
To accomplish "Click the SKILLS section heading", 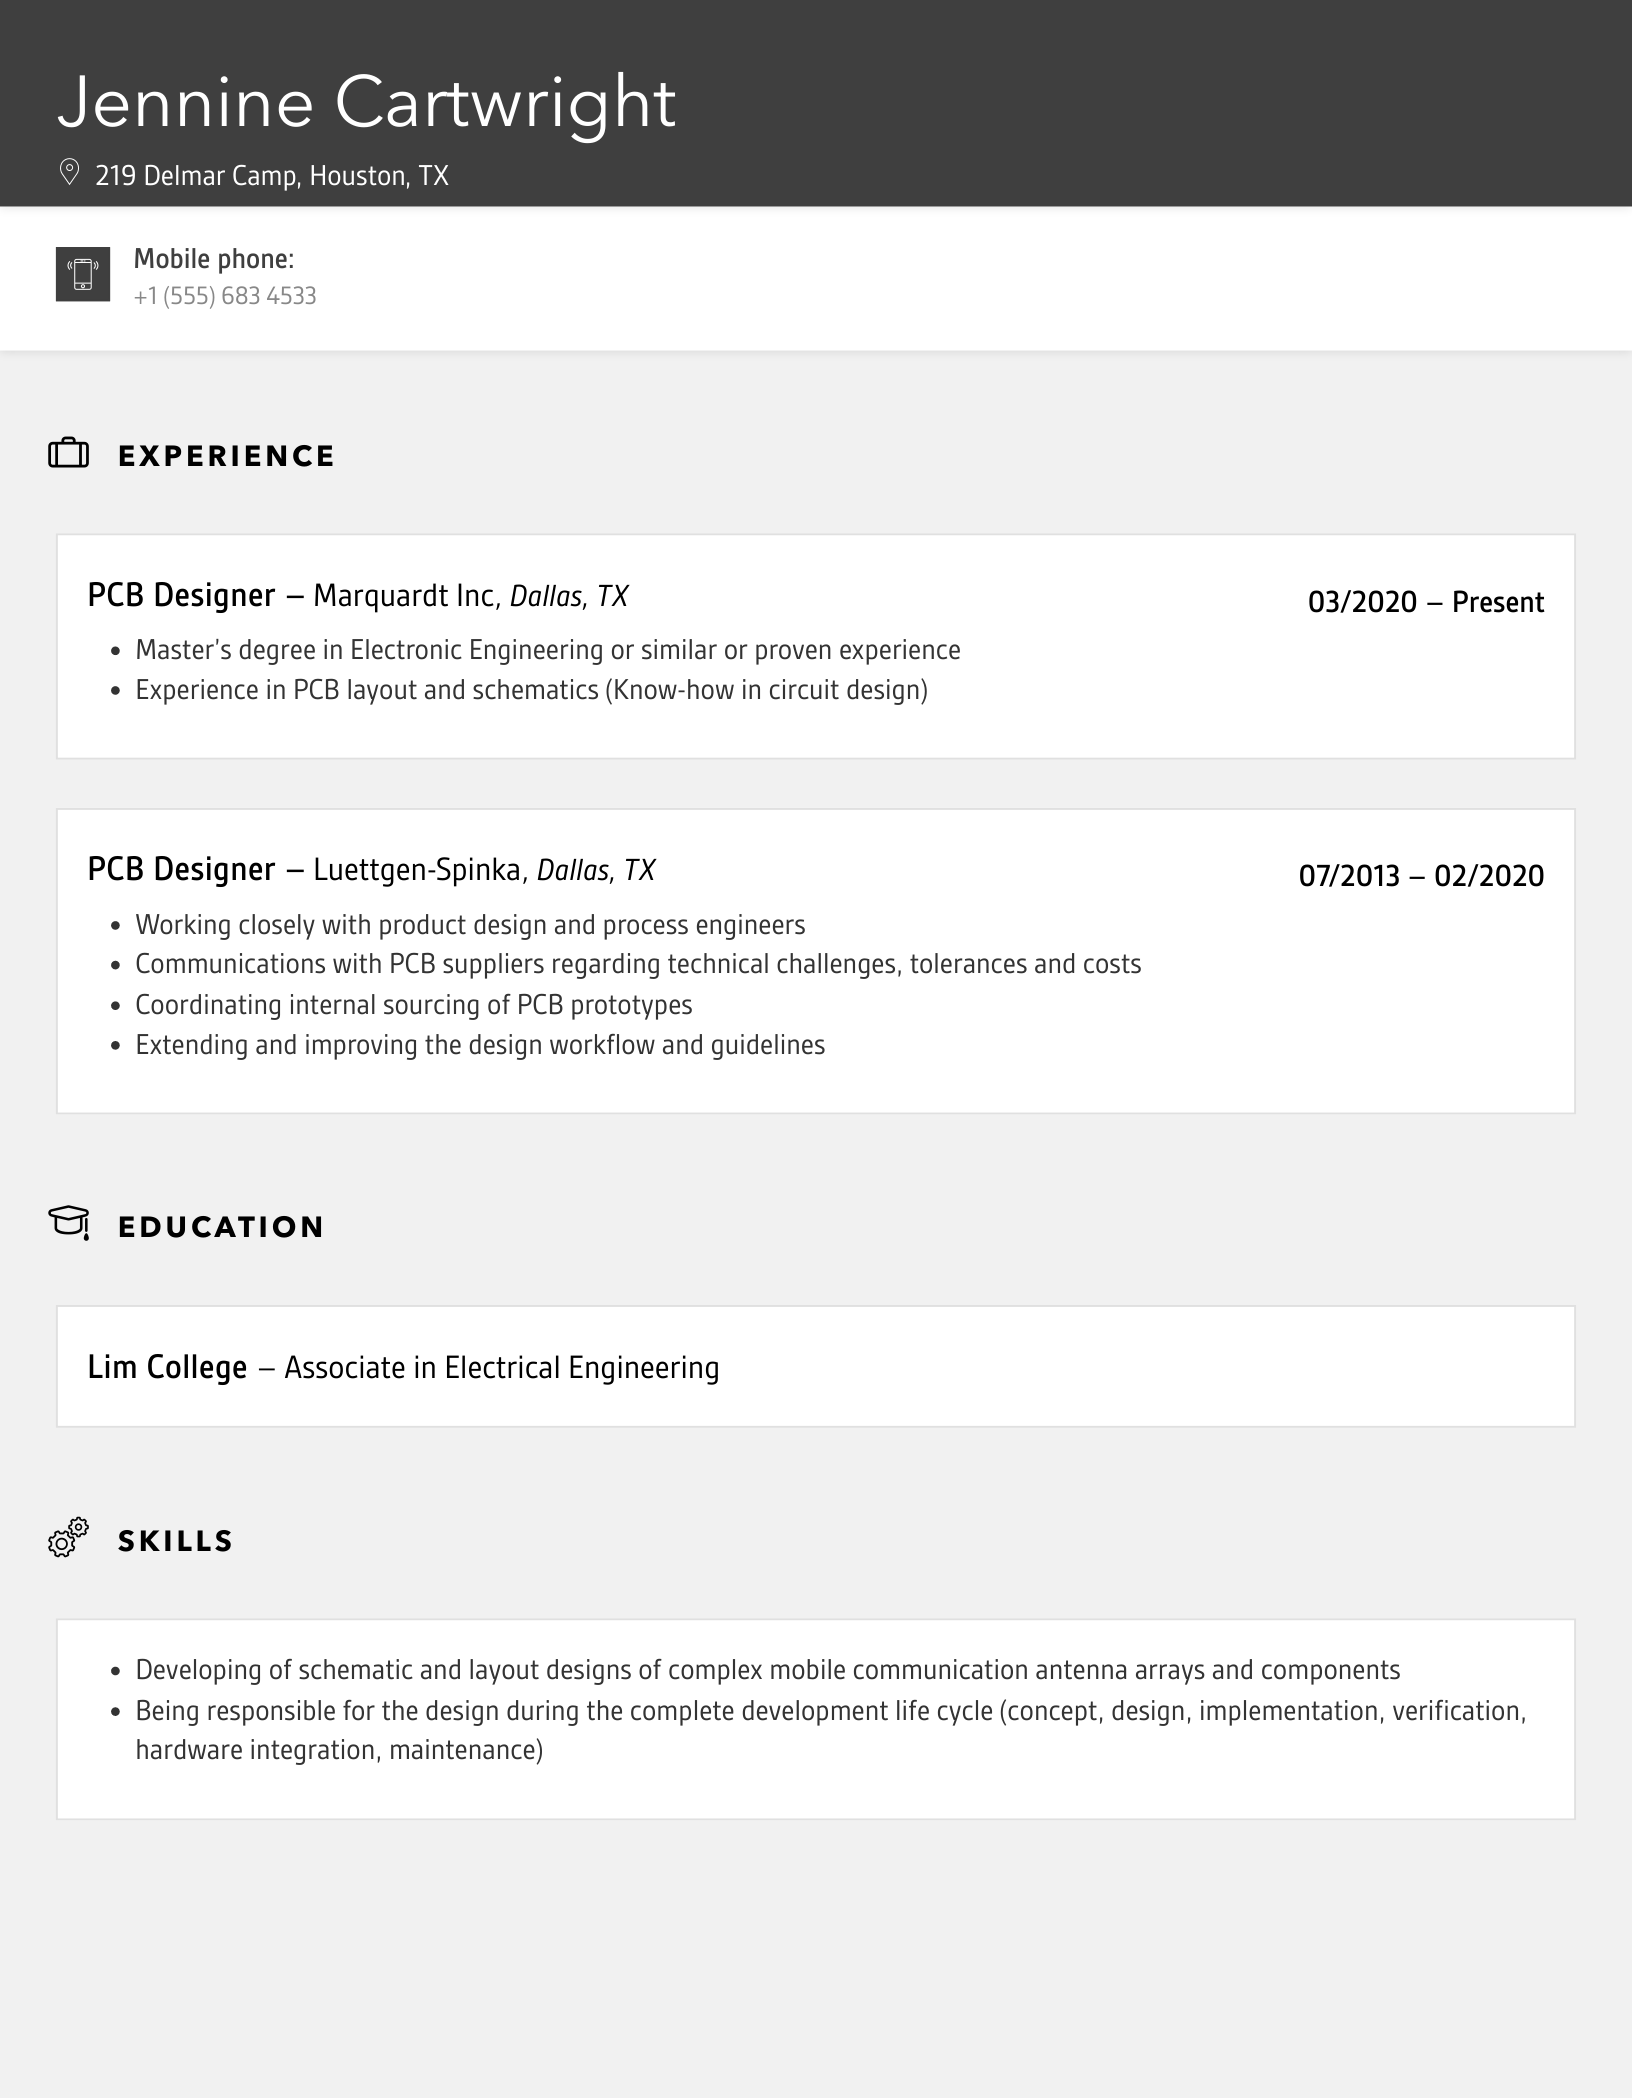I will pos(176,1541).
